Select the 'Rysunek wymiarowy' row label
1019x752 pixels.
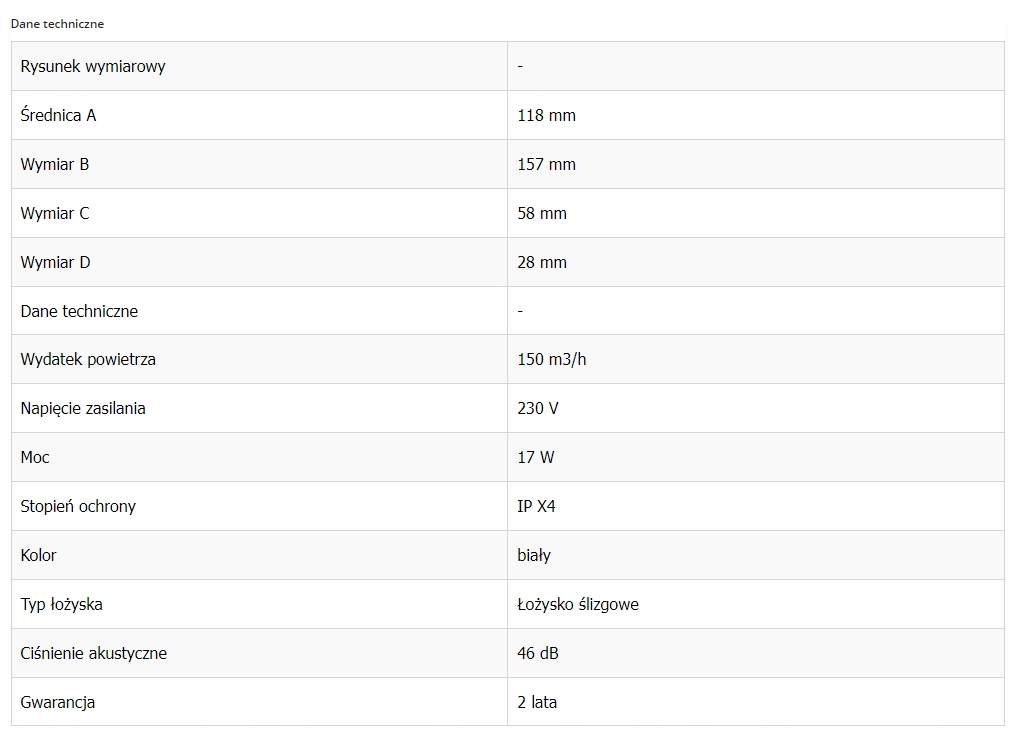(93, 66)
